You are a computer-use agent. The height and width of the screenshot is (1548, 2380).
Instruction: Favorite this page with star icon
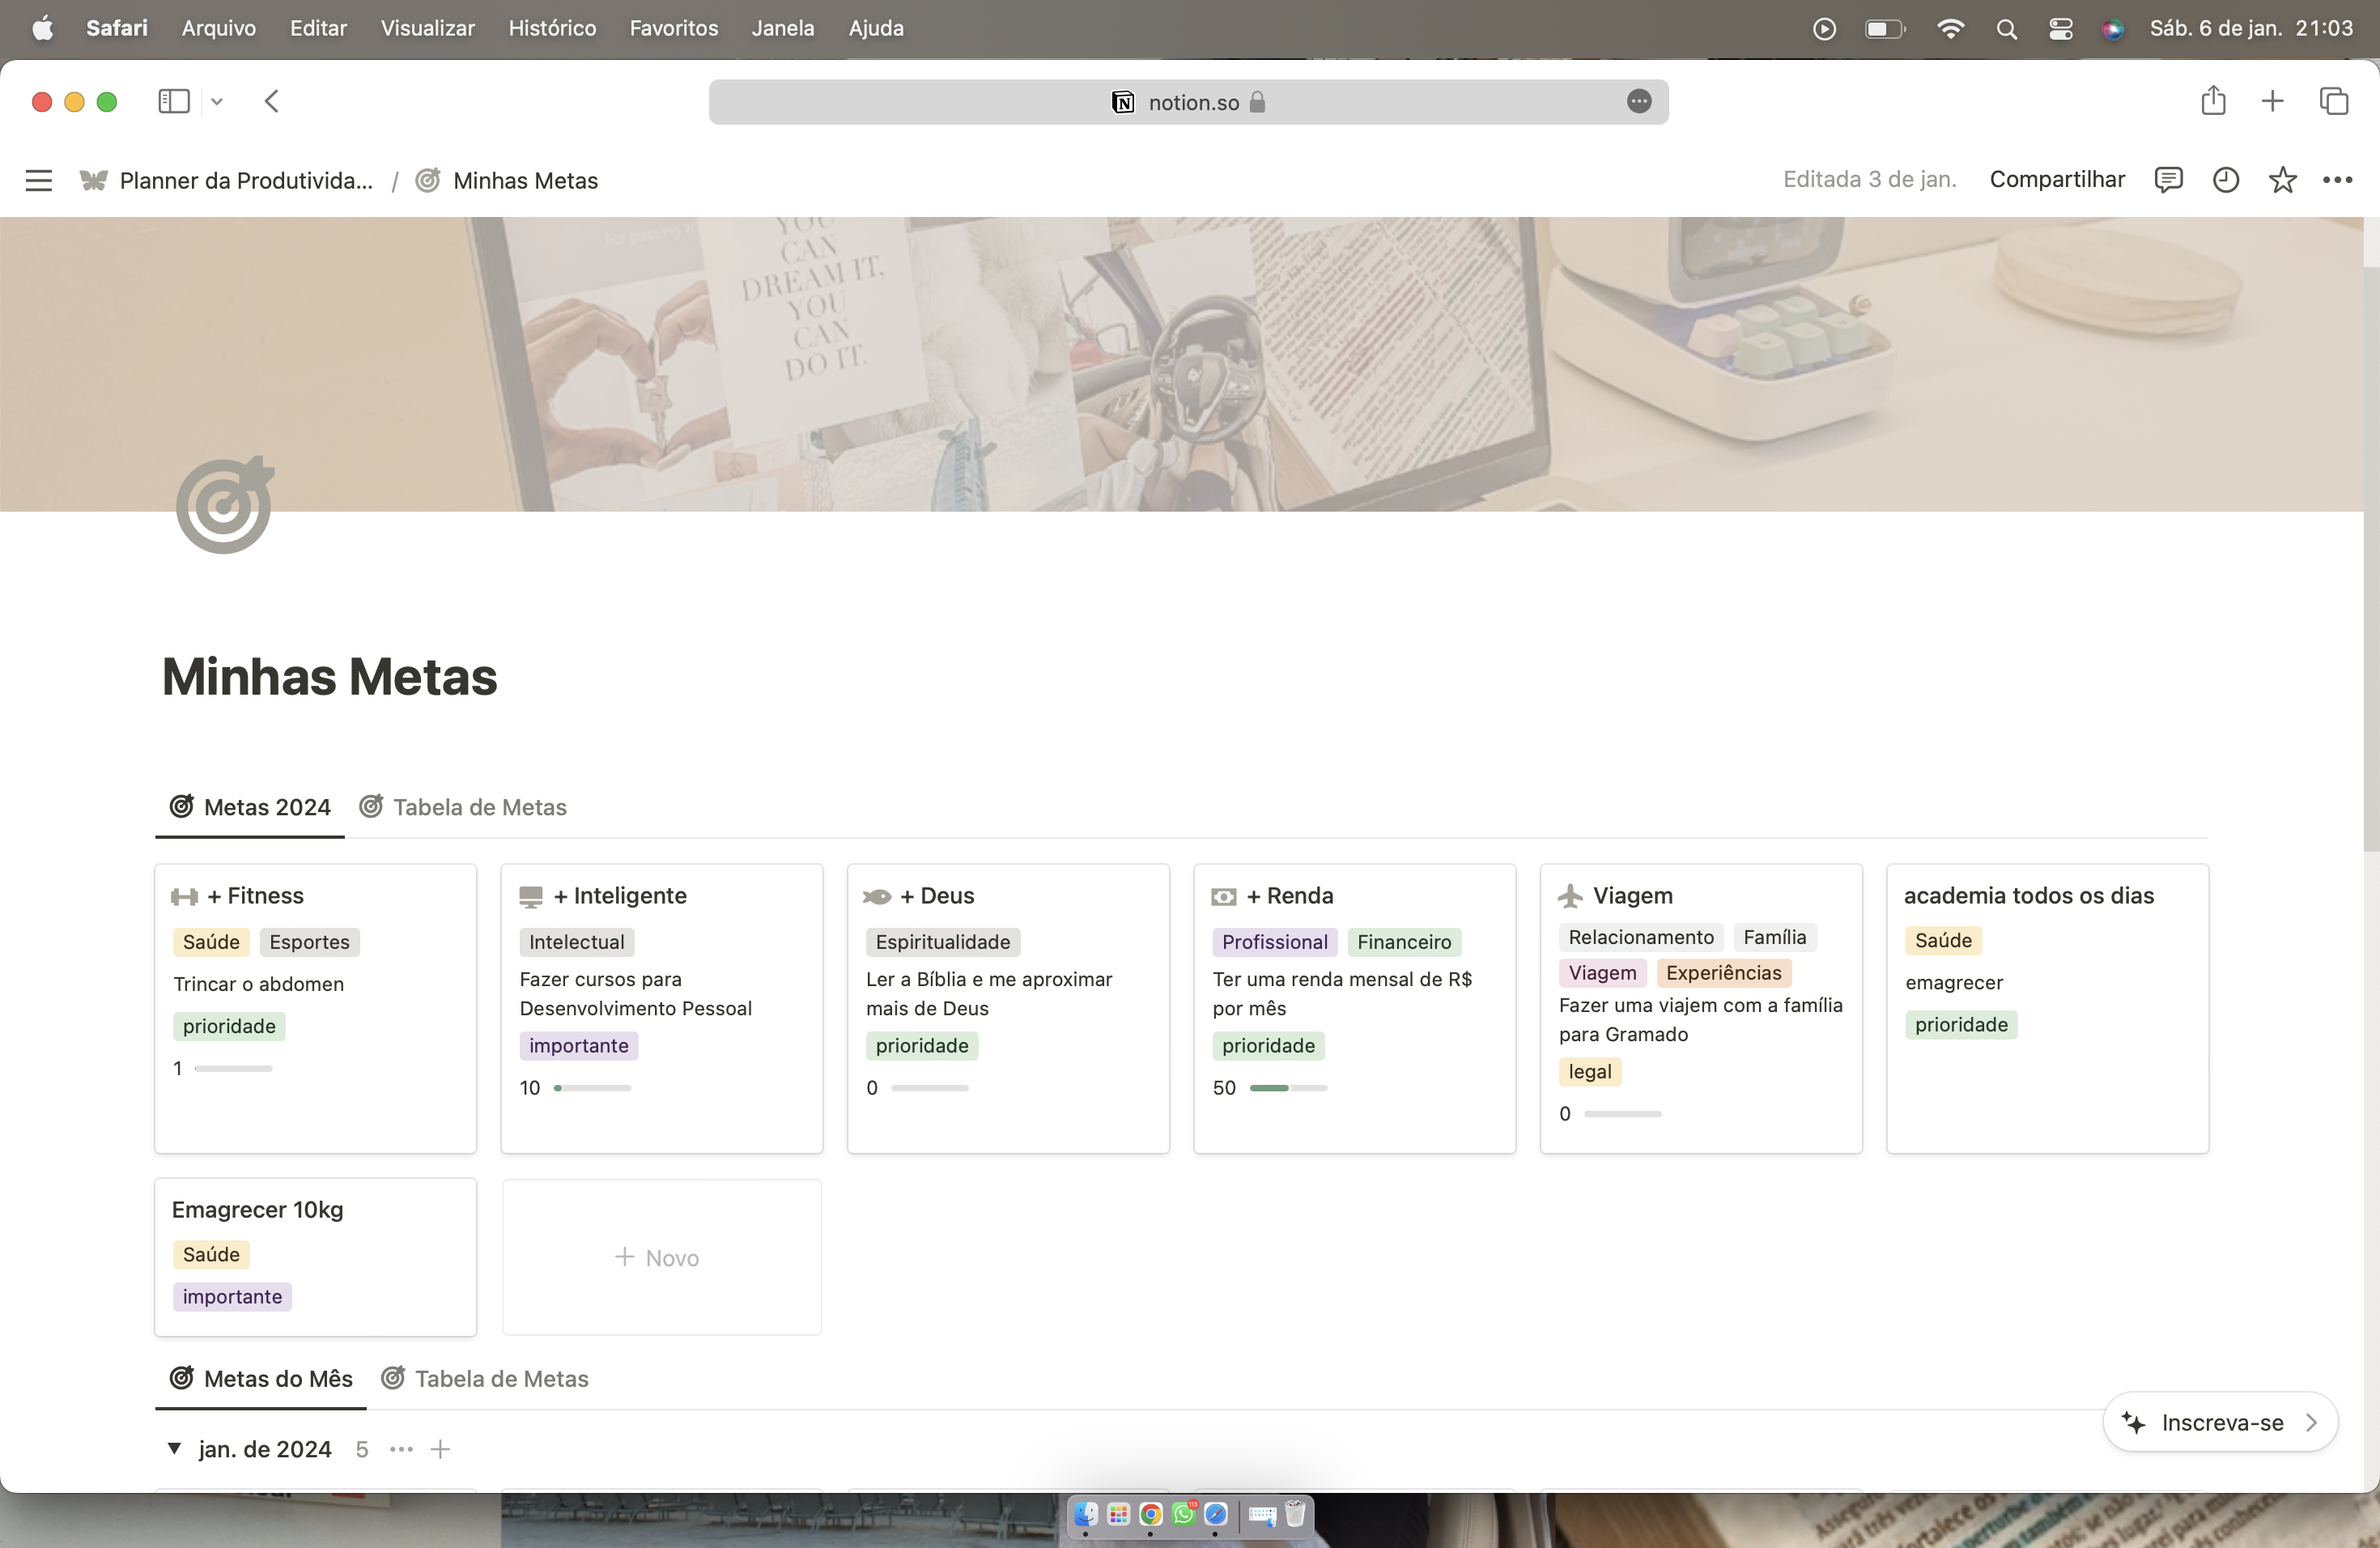2282,180
